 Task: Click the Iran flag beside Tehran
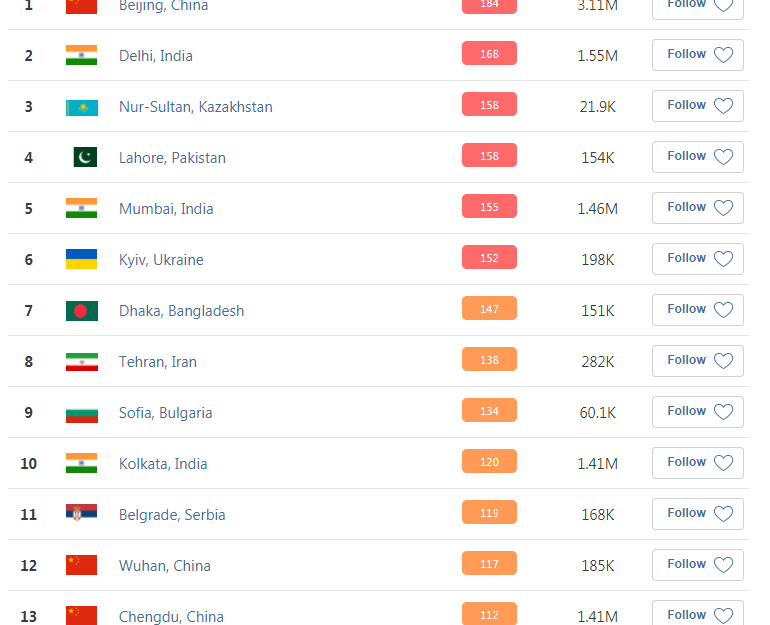click(x=82, y=362)
